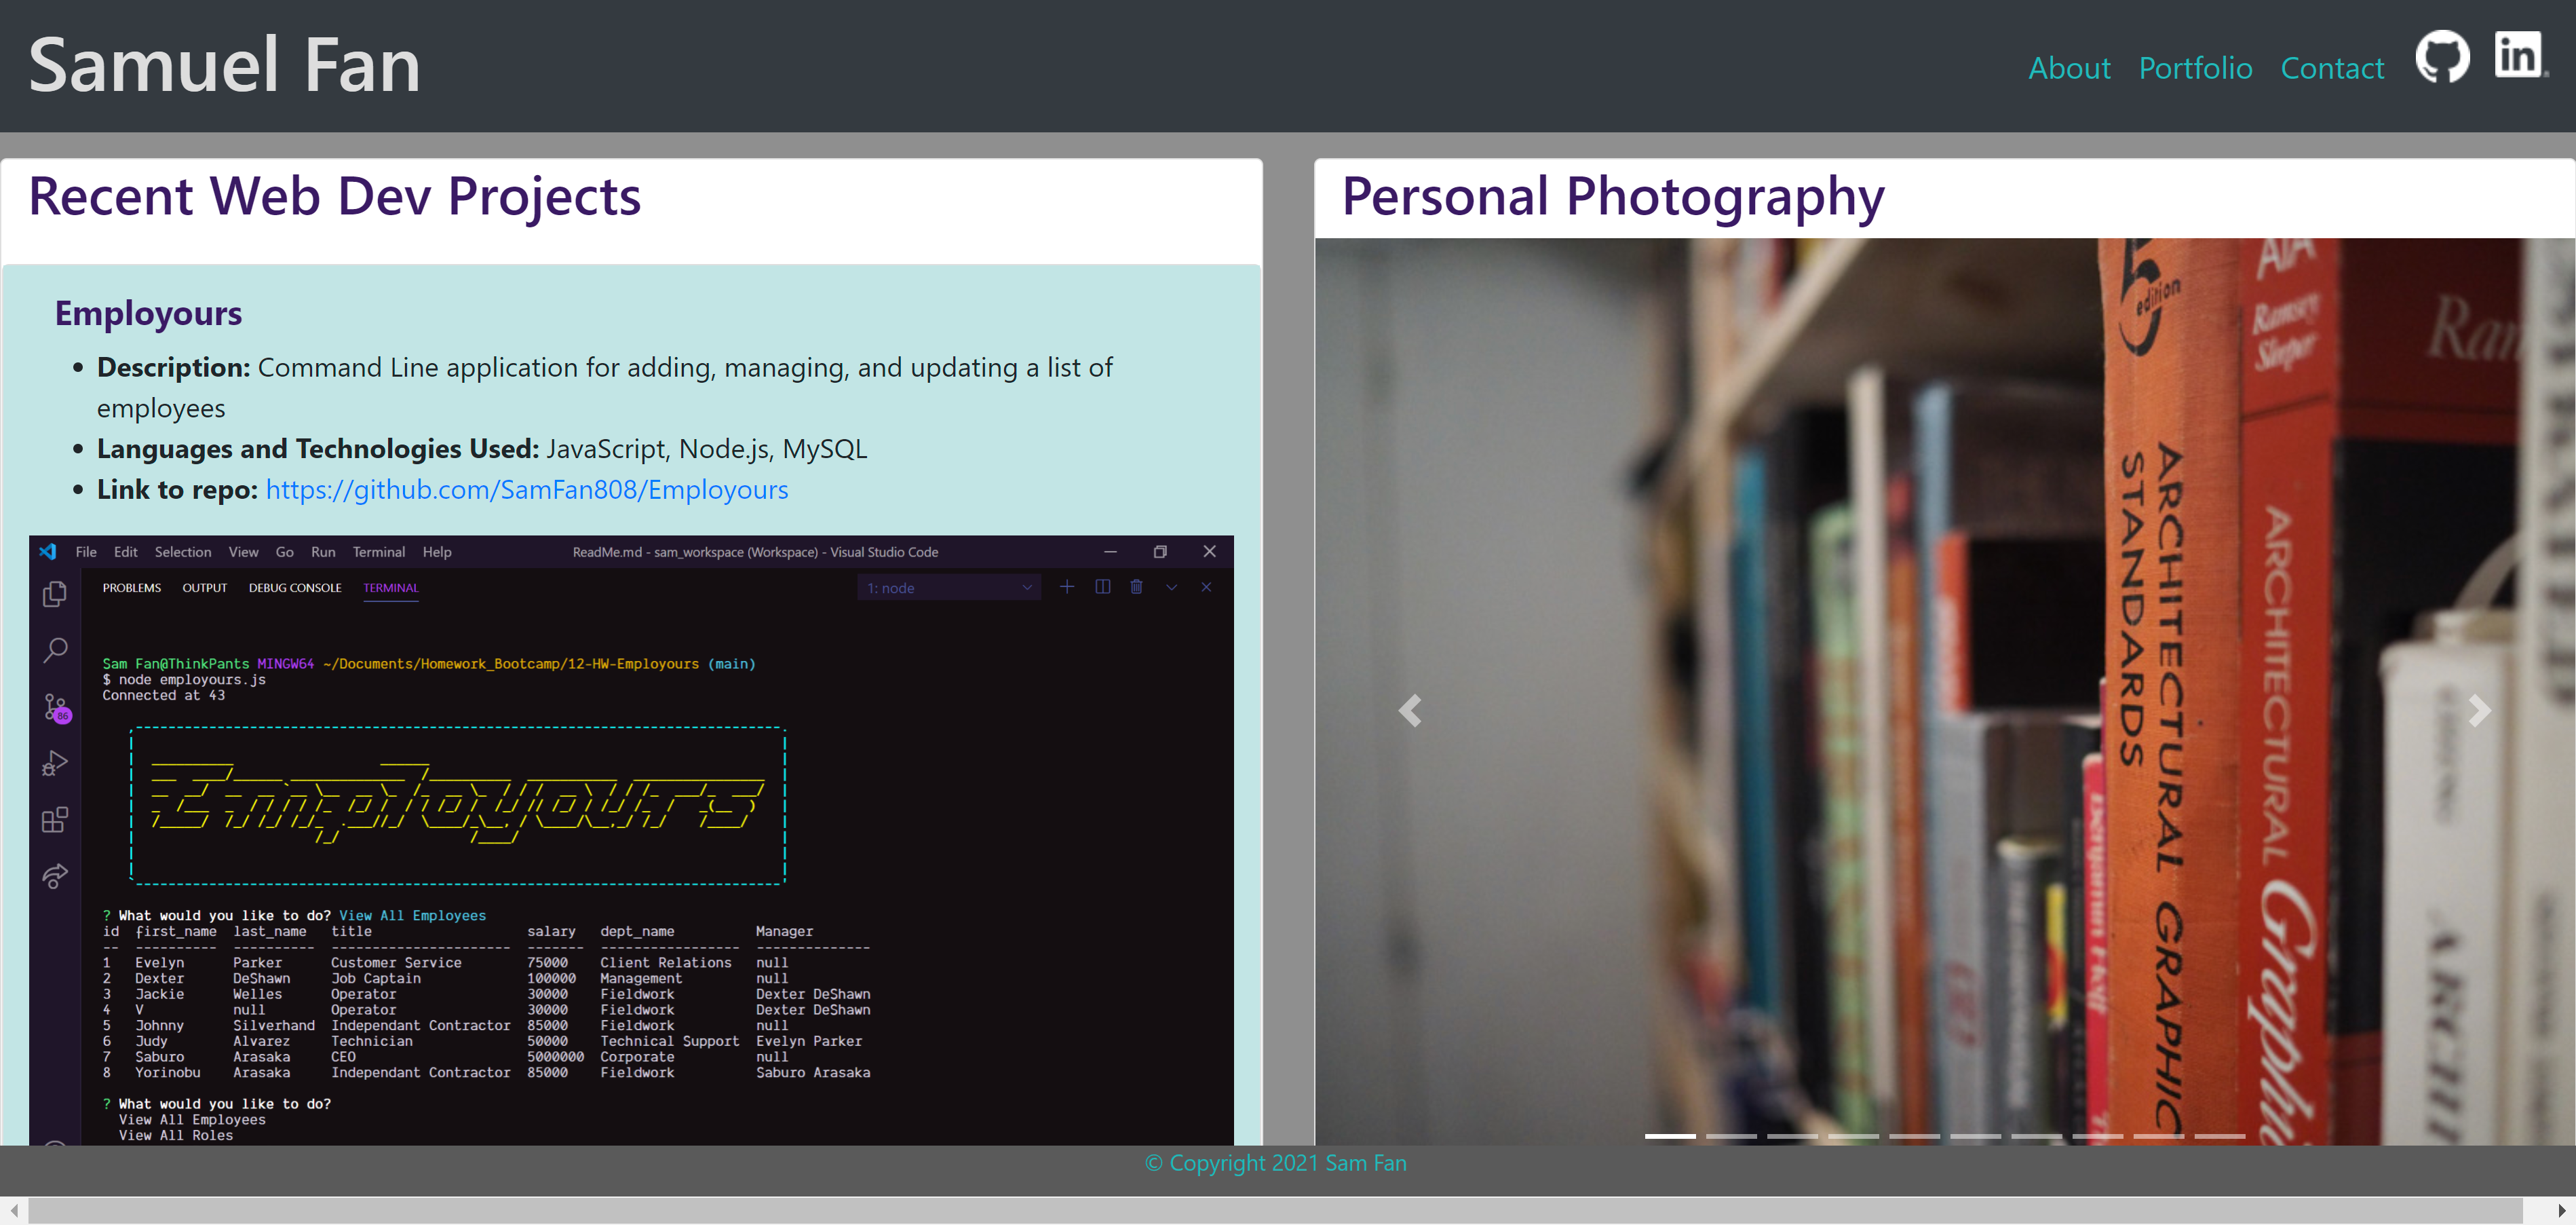2576x1225 pixels.
Task: Click the Explorer files icon in sidebar
Action: point(55,594)
